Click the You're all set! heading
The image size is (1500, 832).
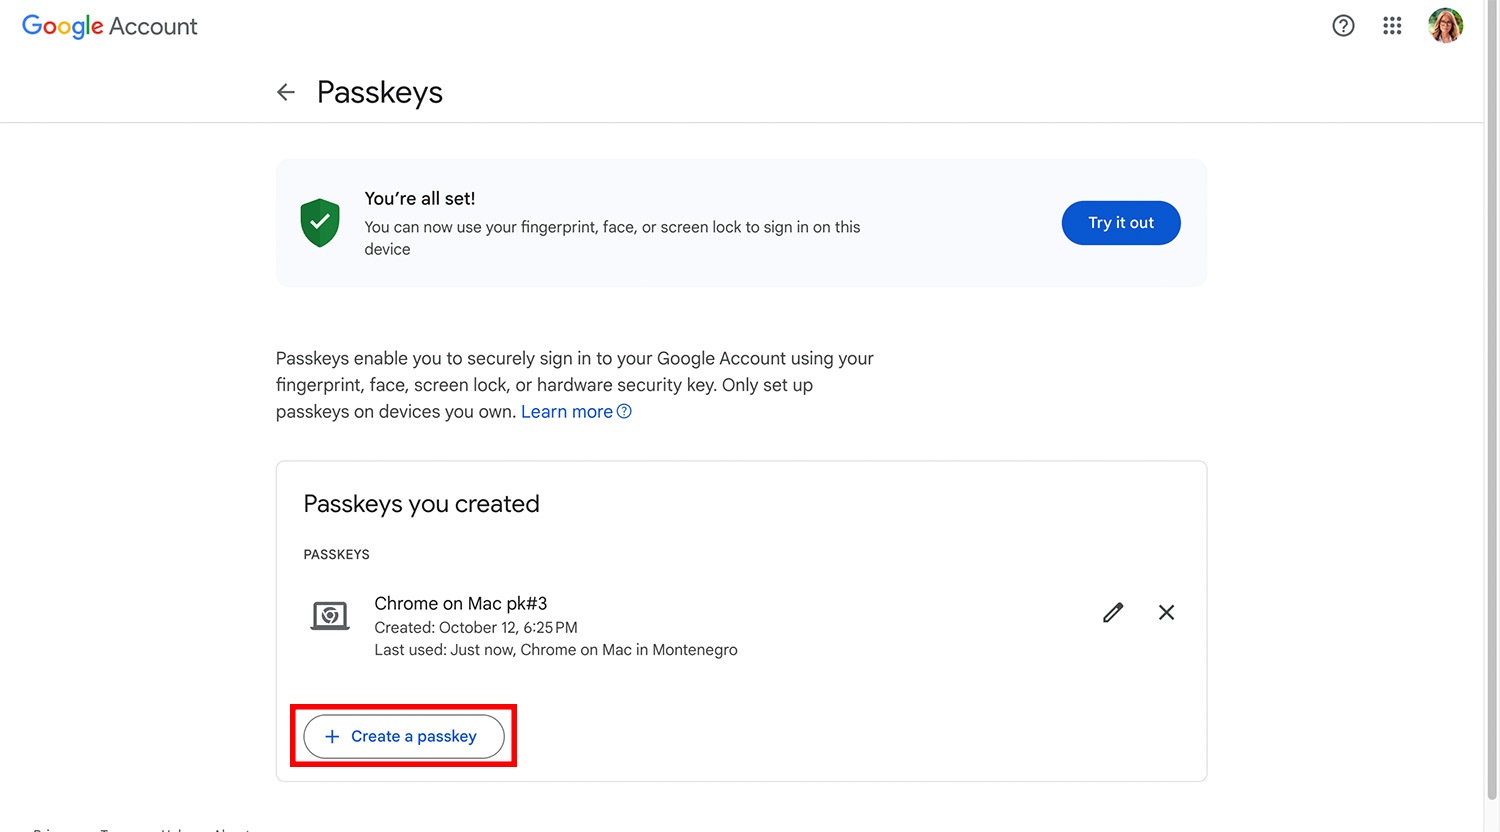tap(420, 198)
